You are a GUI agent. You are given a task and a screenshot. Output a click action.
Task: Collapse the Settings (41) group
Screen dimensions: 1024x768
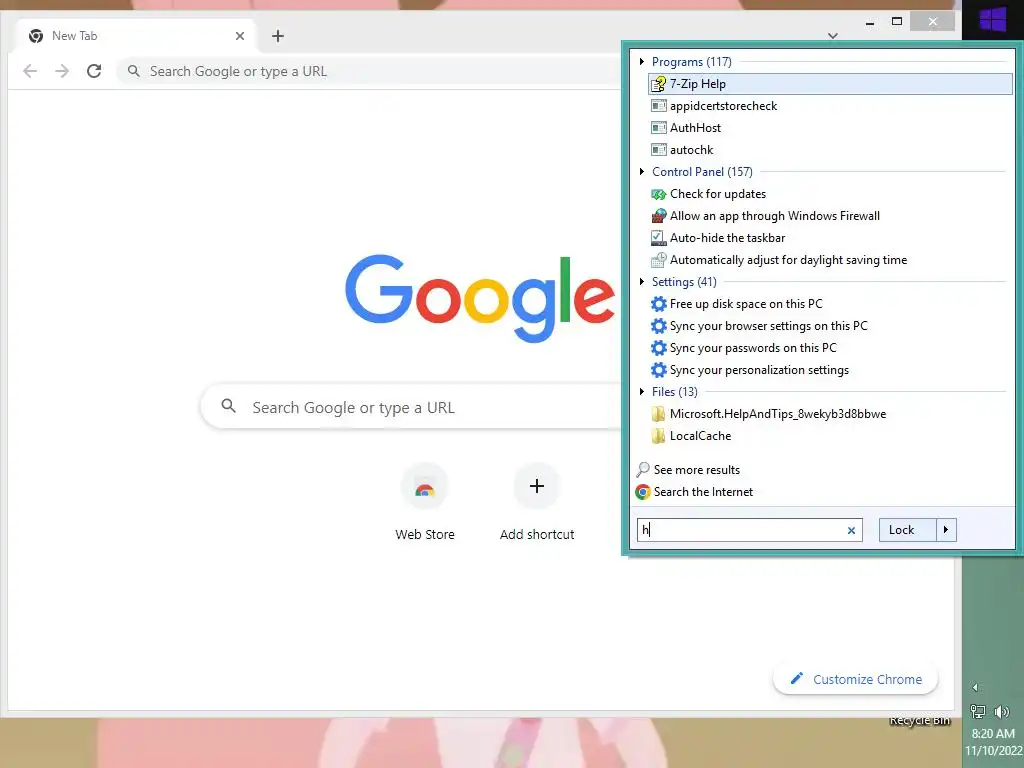[x=642, y=281]
